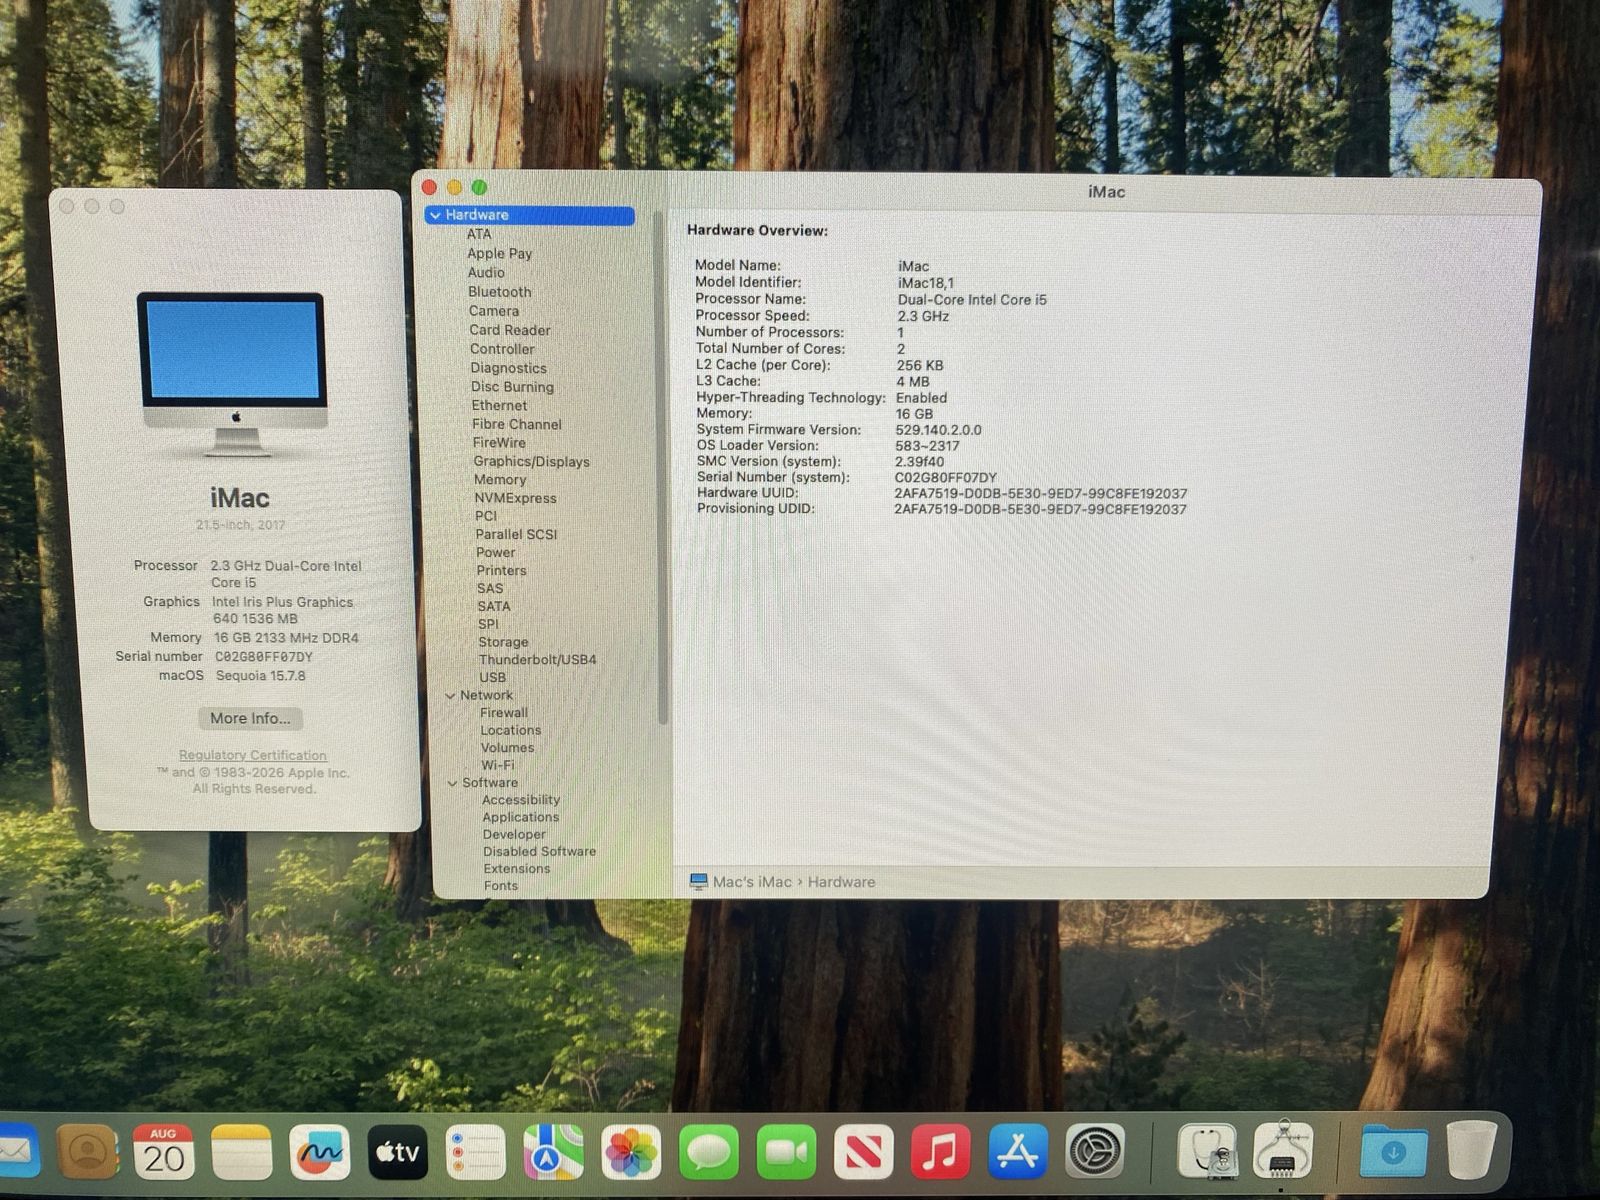
Task: Open the Freeform app in the Dock
Action: click(x=320, y=1152)
